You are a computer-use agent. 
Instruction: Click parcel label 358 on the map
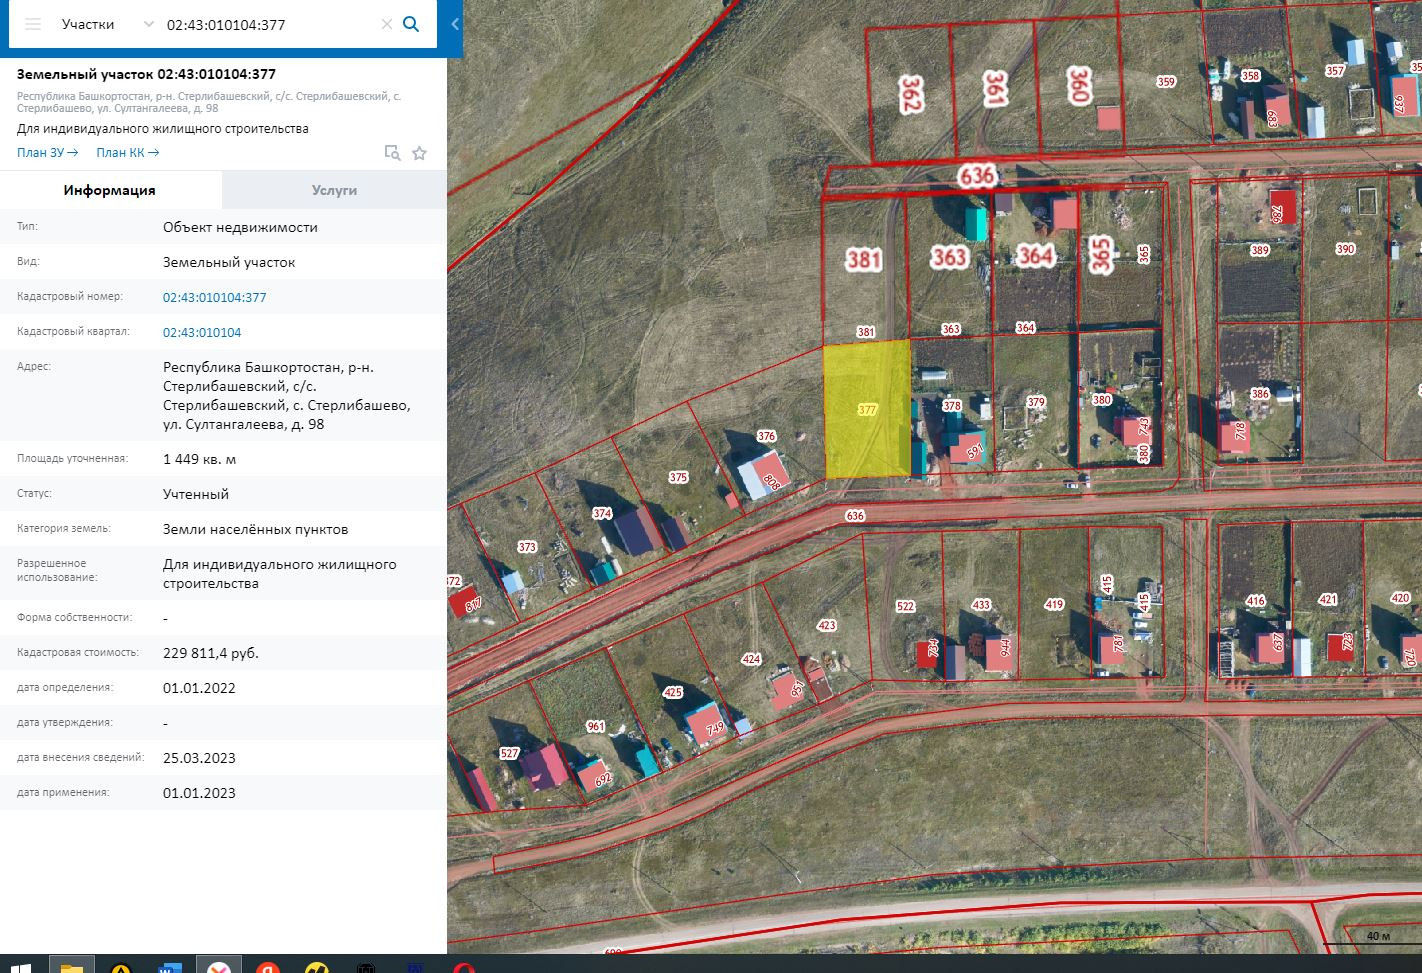[1250, 75]
